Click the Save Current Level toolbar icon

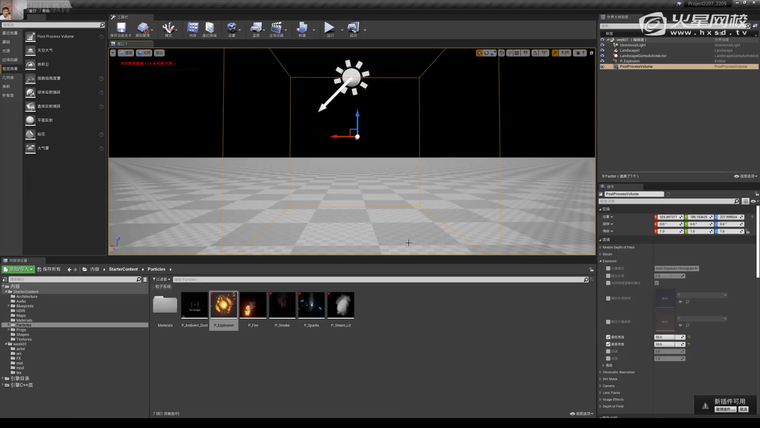119,29
